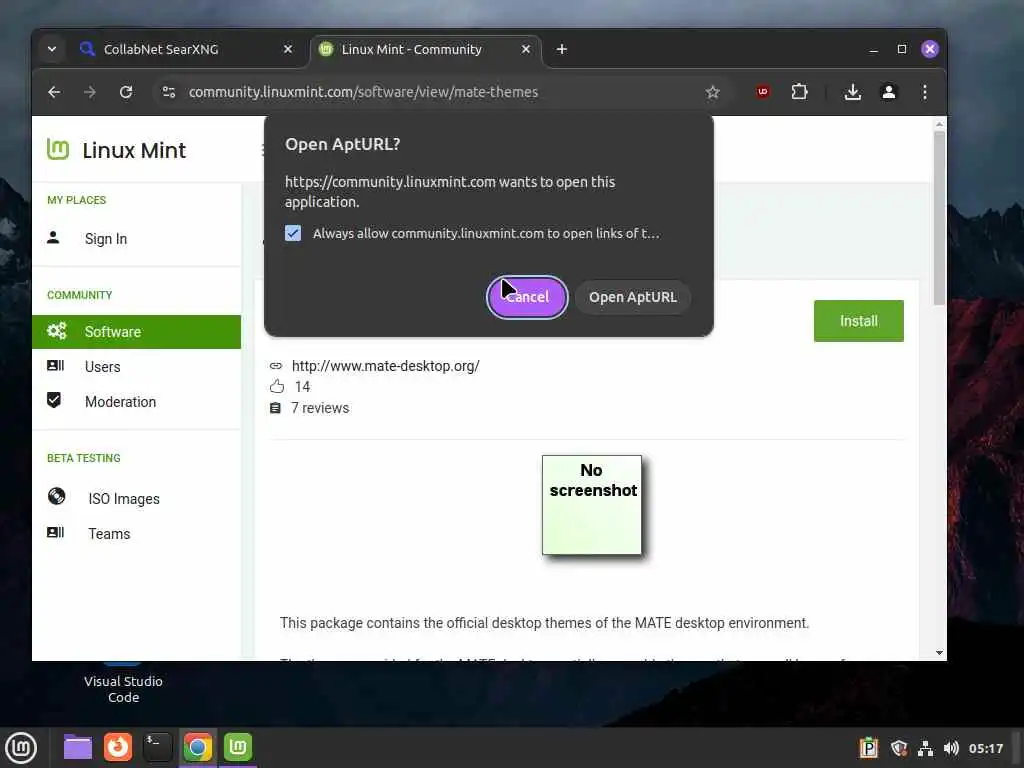Open the clipboard tray icon
1024x768 pixels.
point(869,748)
